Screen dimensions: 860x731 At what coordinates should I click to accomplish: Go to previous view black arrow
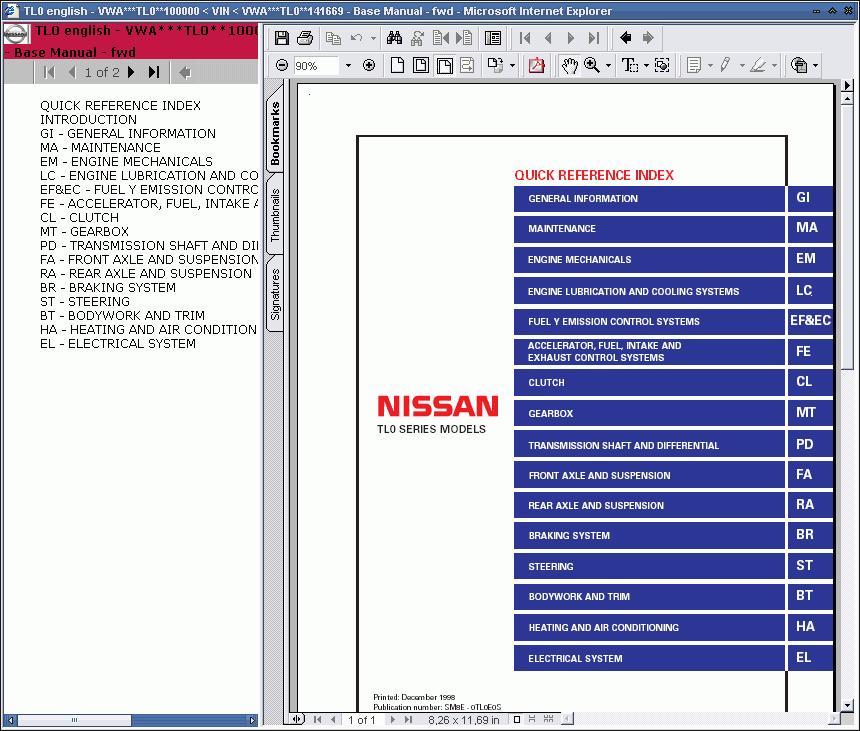pos(625,38)
